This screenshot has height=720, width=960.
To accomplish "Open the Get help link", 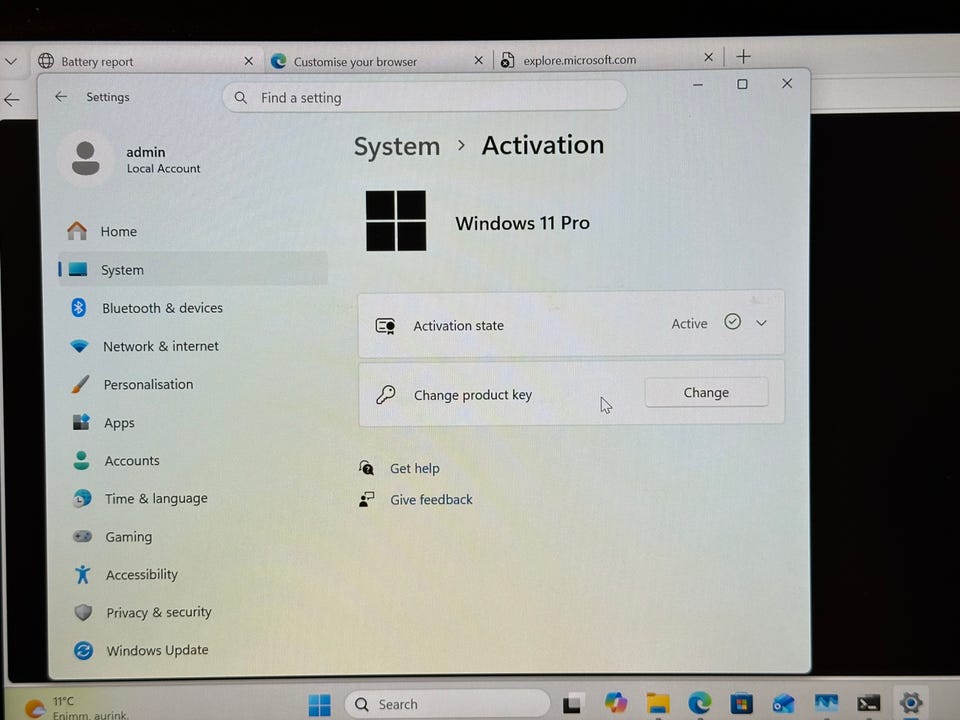I will (x=414, y=468).
